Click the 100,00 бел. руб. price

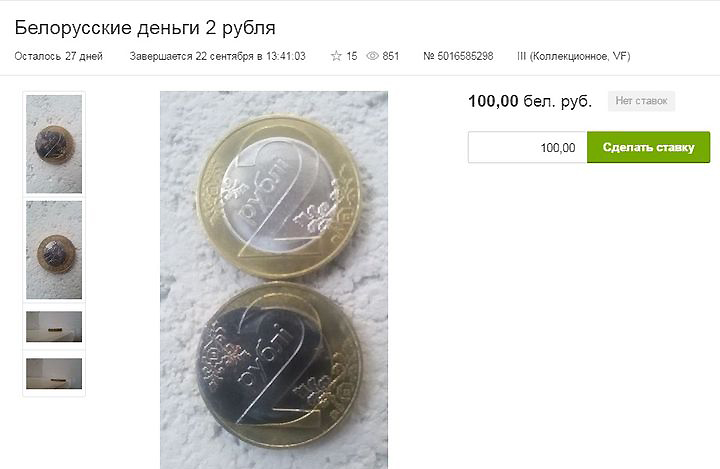(x=530, y=101)
